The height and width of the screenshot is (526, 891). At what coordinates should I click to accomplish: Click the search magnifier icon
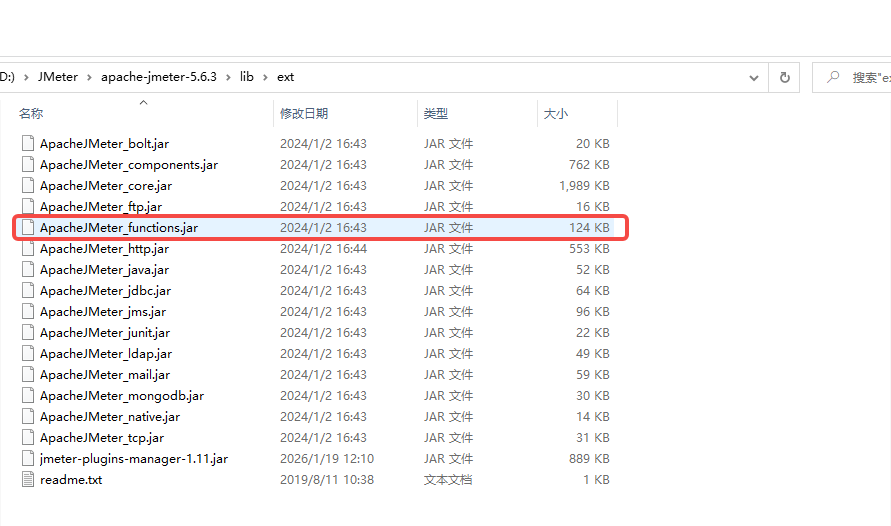(x=833, y=77)
